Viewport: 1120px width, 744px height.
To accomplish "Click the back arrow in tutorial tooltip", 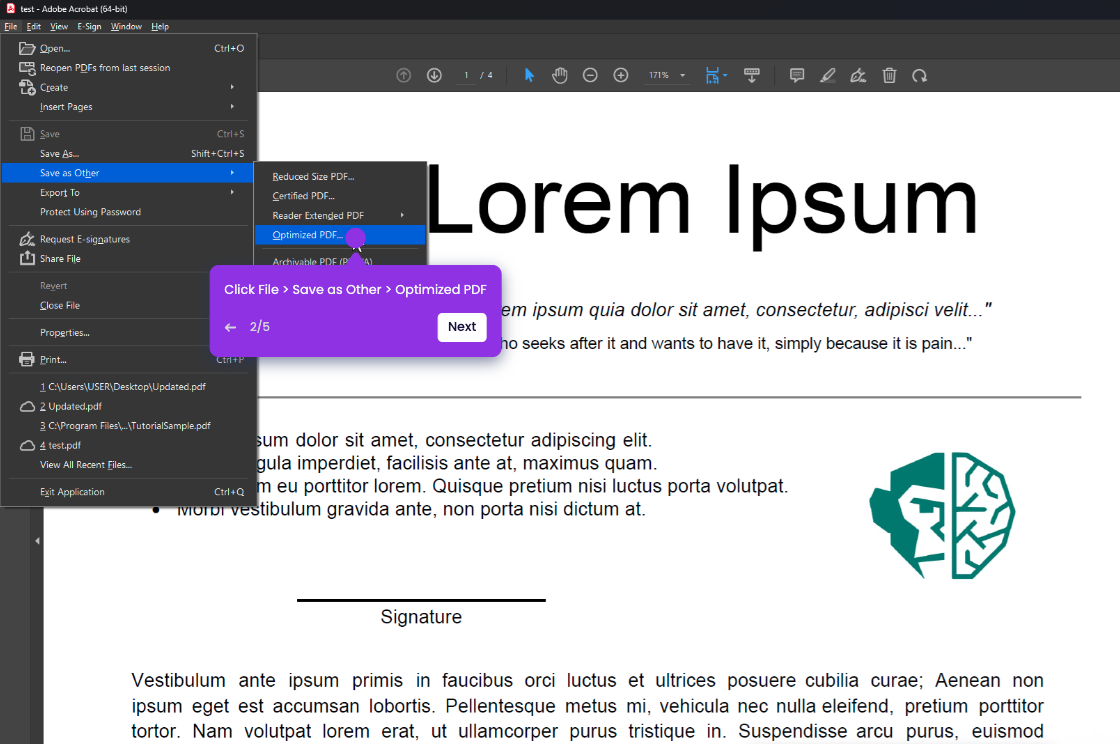I will tap(230, 327).
